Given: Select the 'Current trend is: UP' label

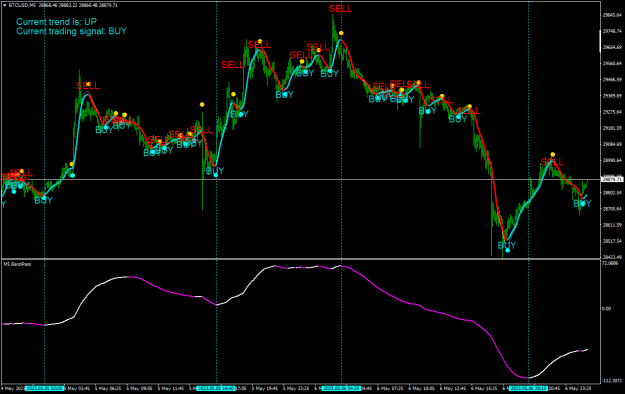Looking at the screenshot, I should click(x=56, y=22).
